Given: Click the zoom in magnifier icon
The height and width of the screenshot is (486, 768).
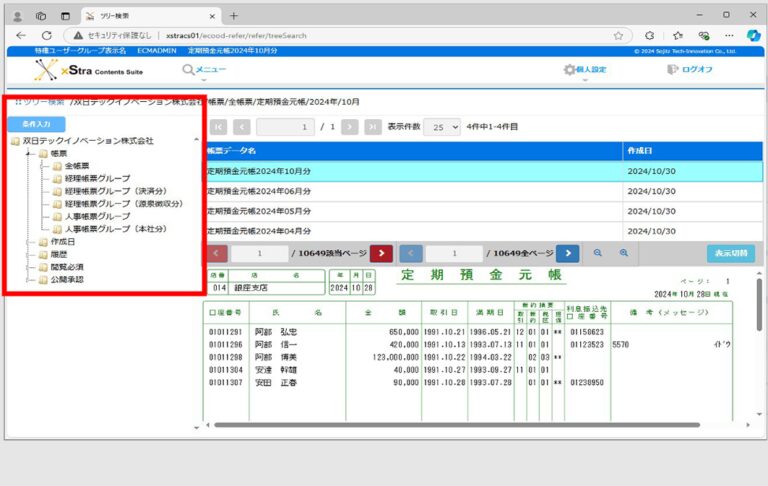Looking at the screenshot, I should click(x=623, y=253).
